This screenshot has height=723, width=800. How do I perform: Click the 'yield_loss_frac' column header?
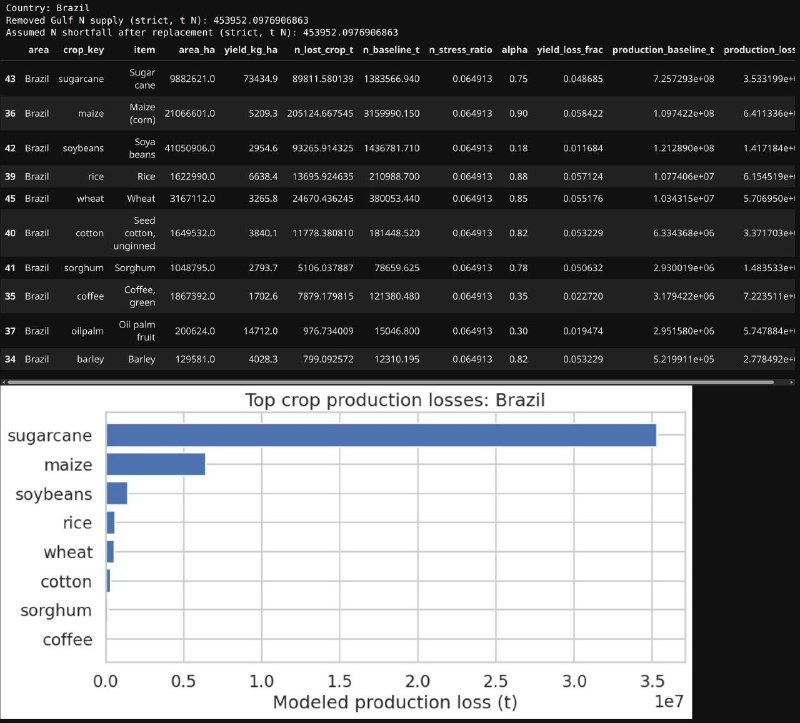(x=570, y=49)
